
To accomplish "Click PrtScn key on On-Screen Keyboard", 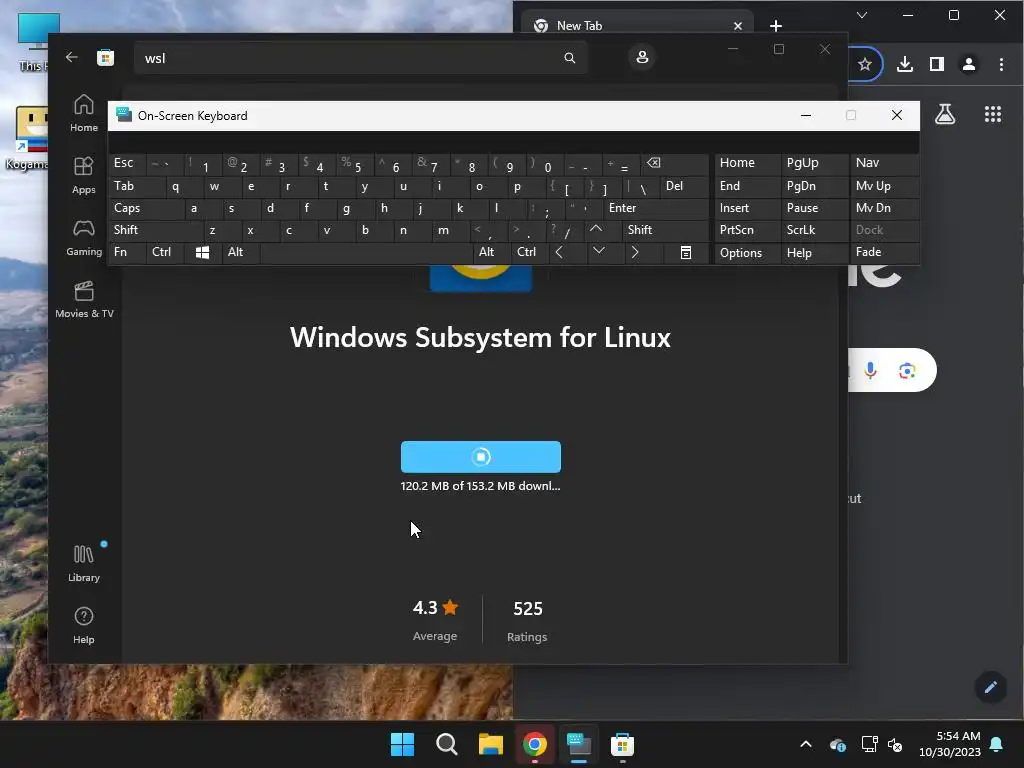I will [x=746, y=230].
